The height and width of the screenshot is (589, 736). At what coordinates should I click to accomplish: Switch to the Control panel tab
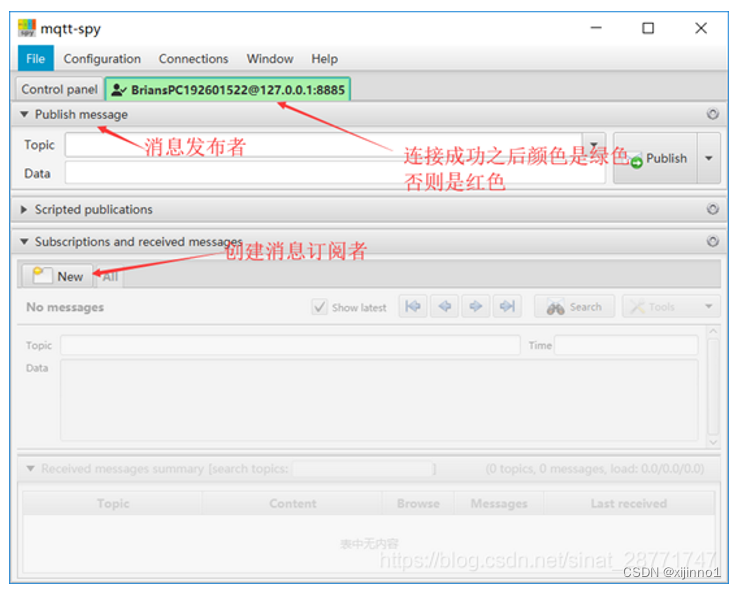[x=59, y=89]
